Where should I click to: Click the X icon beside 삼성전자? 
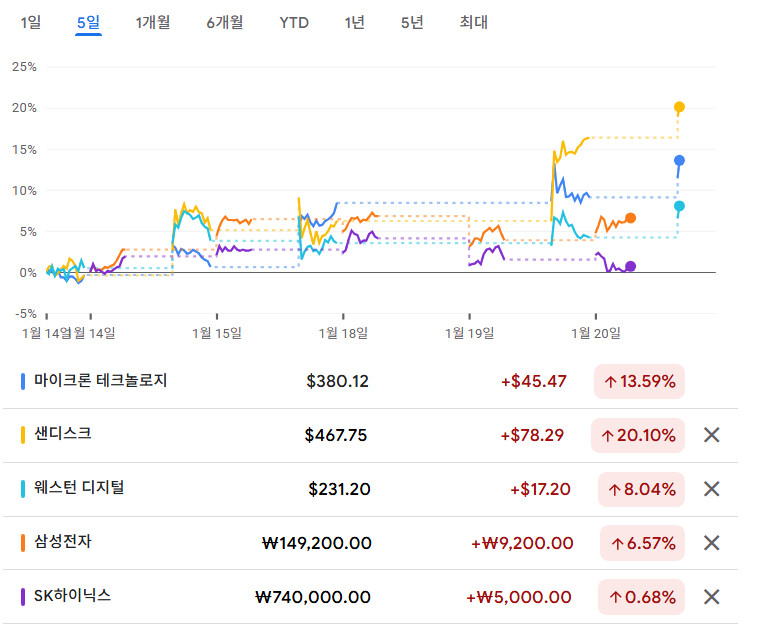point(711,543)
